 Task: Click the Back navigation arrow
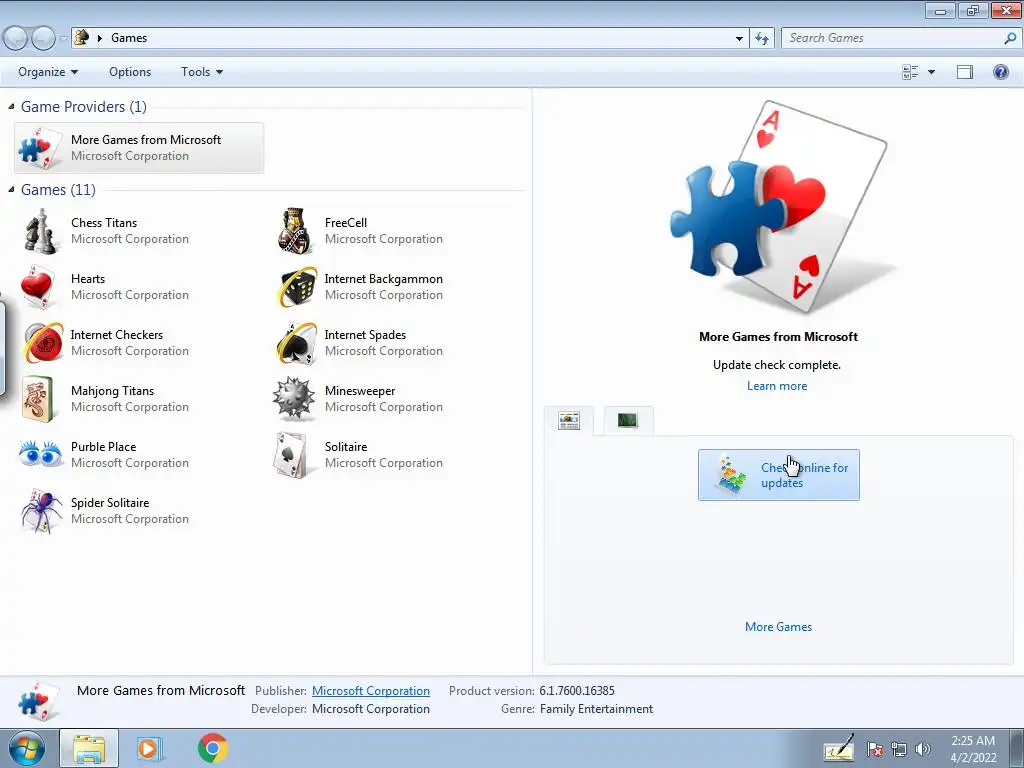tap(15, 39)
